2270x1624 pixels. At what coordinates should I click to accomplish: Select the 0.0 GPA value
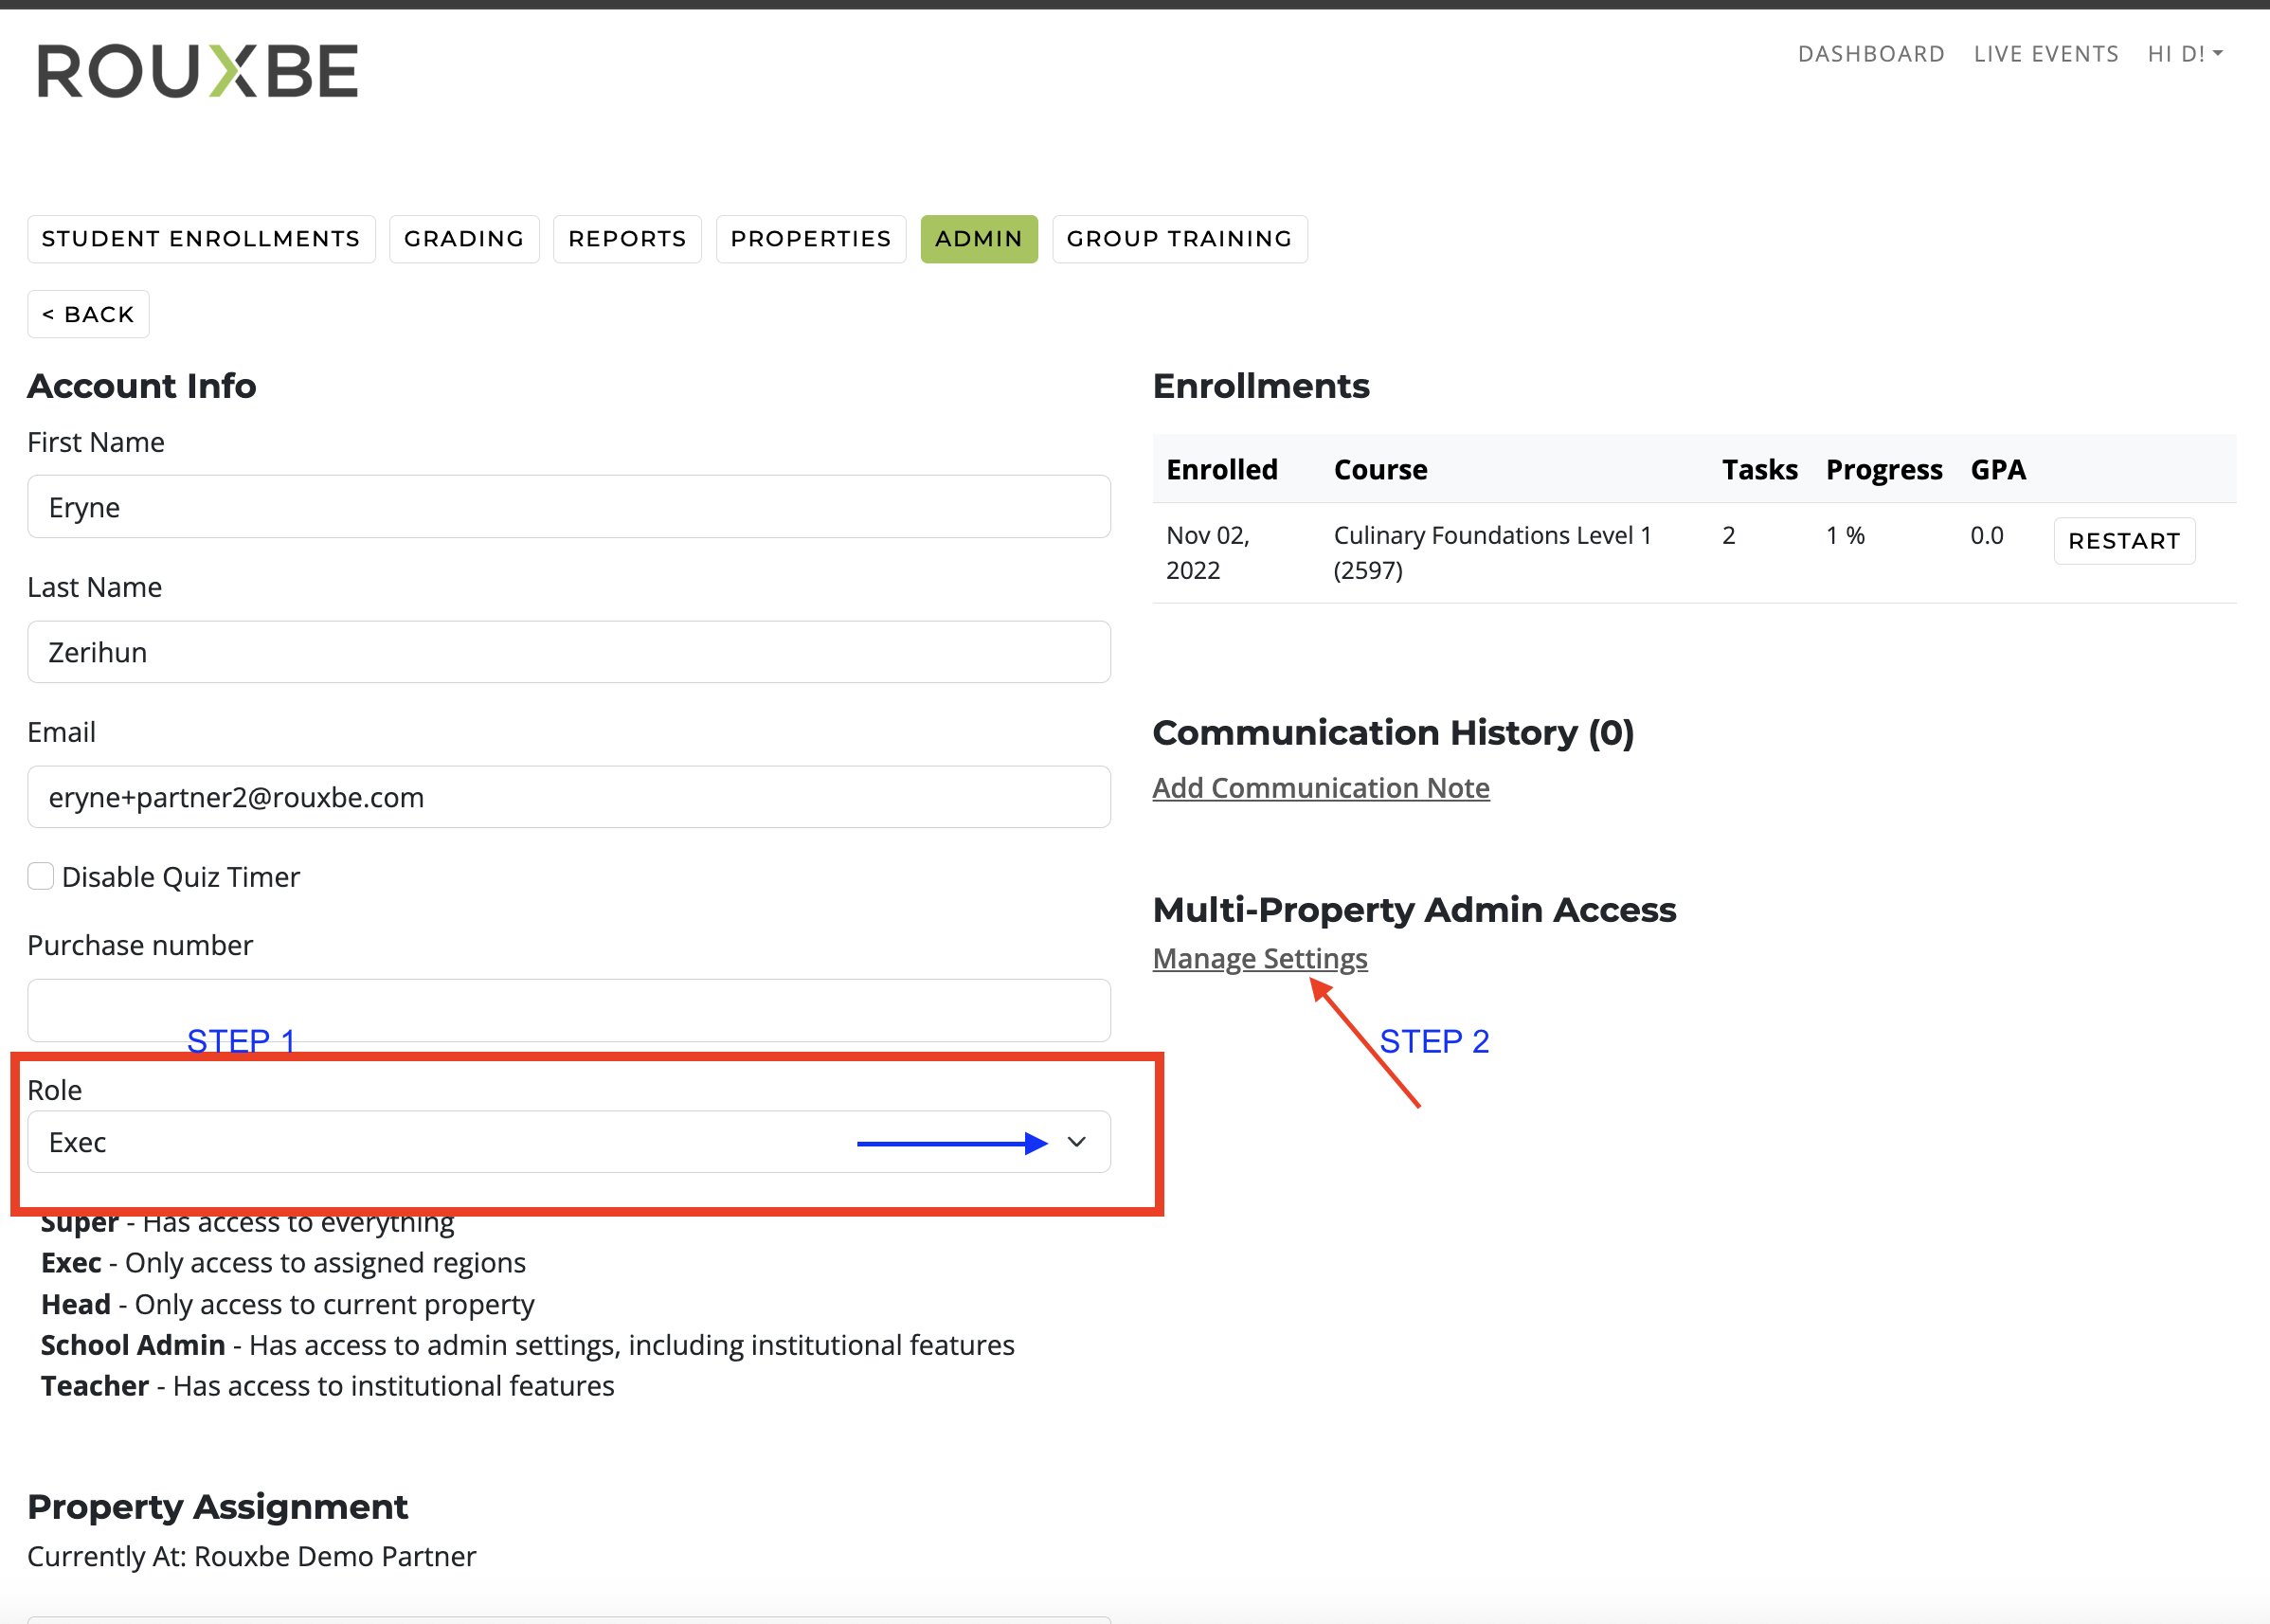(x=1986, y=536)
